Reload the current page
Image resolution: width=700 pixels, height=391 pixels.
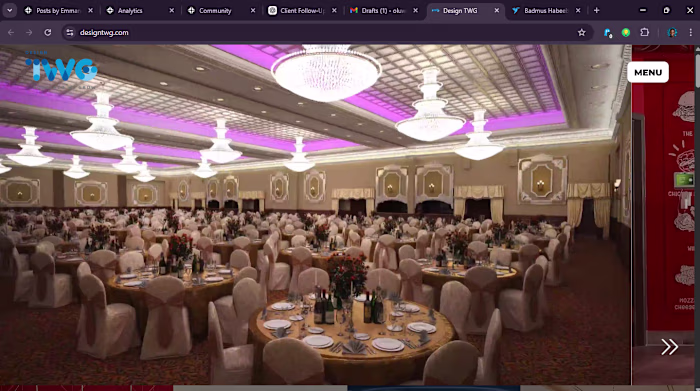[x=48, y=33]
